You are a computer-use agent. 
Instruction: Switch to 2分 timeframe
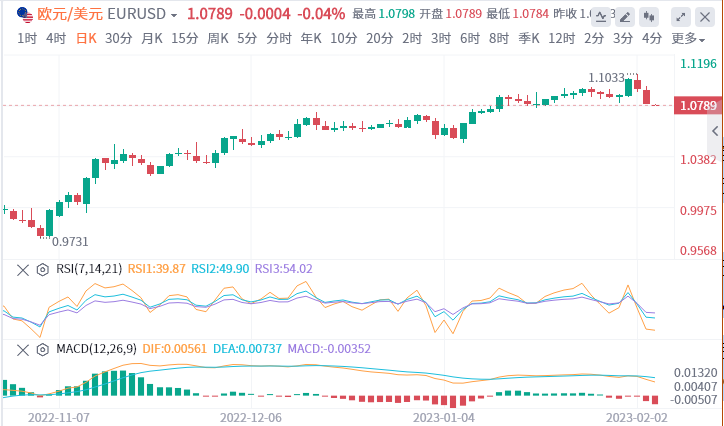point(594,38)
